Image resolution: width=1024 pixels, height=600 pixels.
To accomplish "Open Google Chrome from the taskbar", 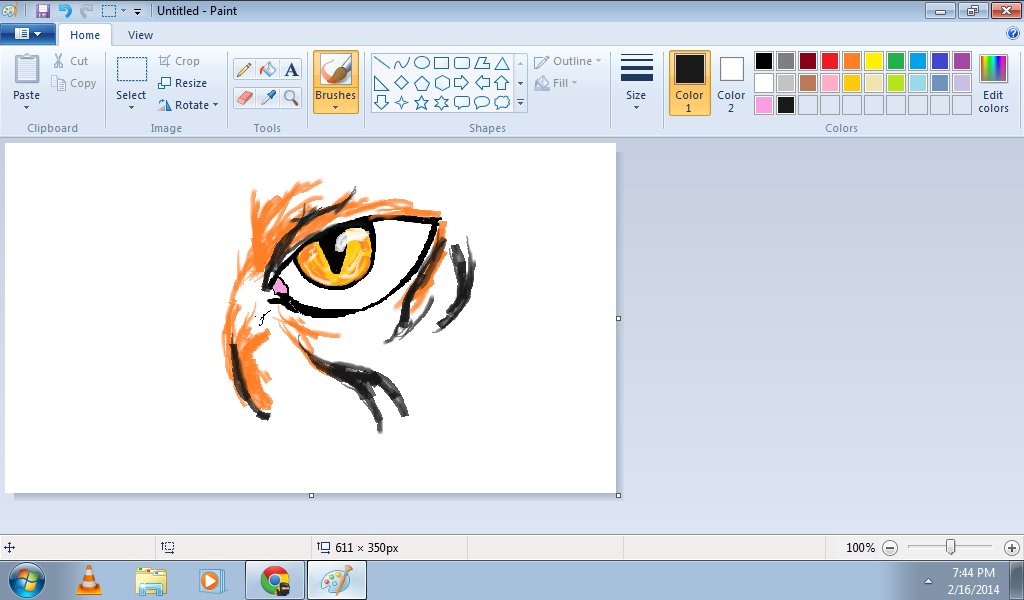I will coord(275,580).
